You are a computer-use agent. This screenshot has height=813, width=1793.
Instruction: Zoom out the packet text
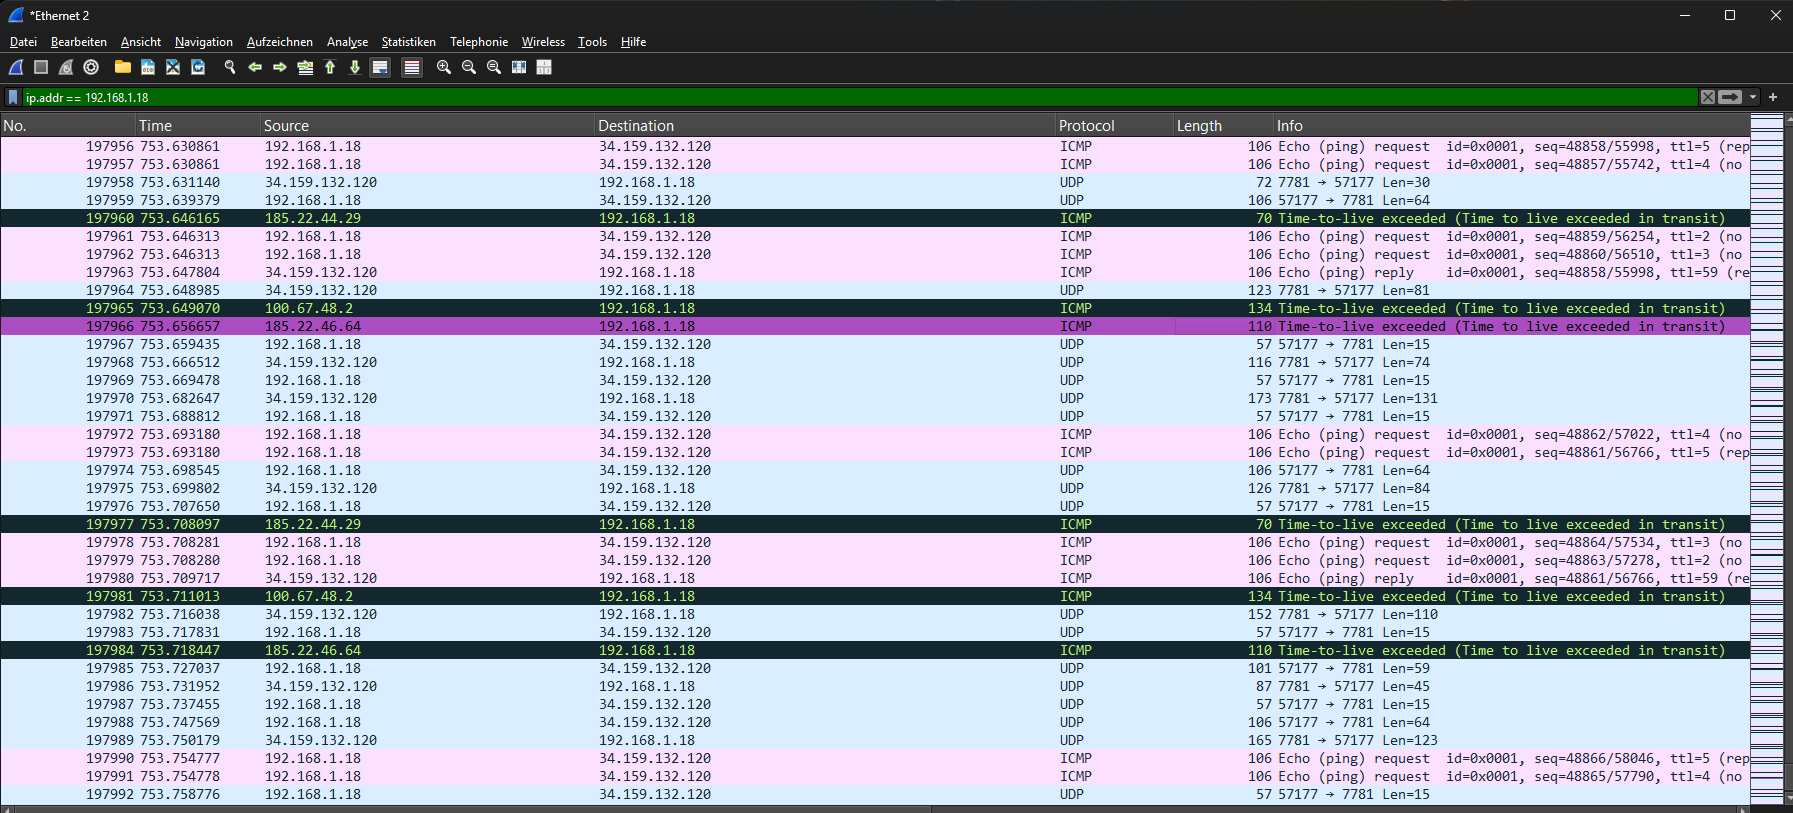click(469, 67)
